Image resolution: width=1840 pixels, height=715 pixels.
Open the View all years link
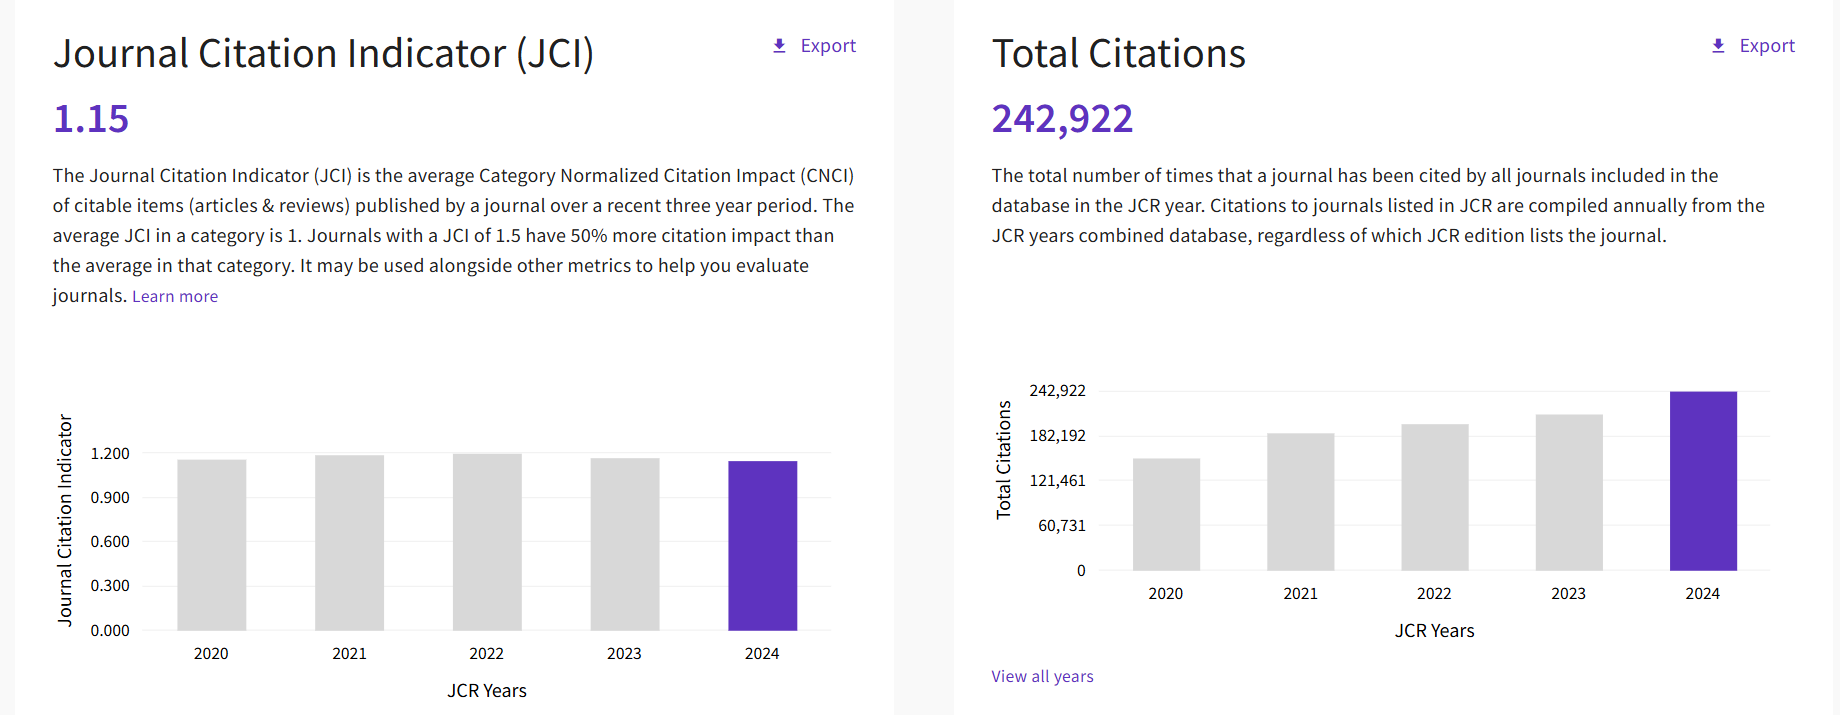[1042, 676]
